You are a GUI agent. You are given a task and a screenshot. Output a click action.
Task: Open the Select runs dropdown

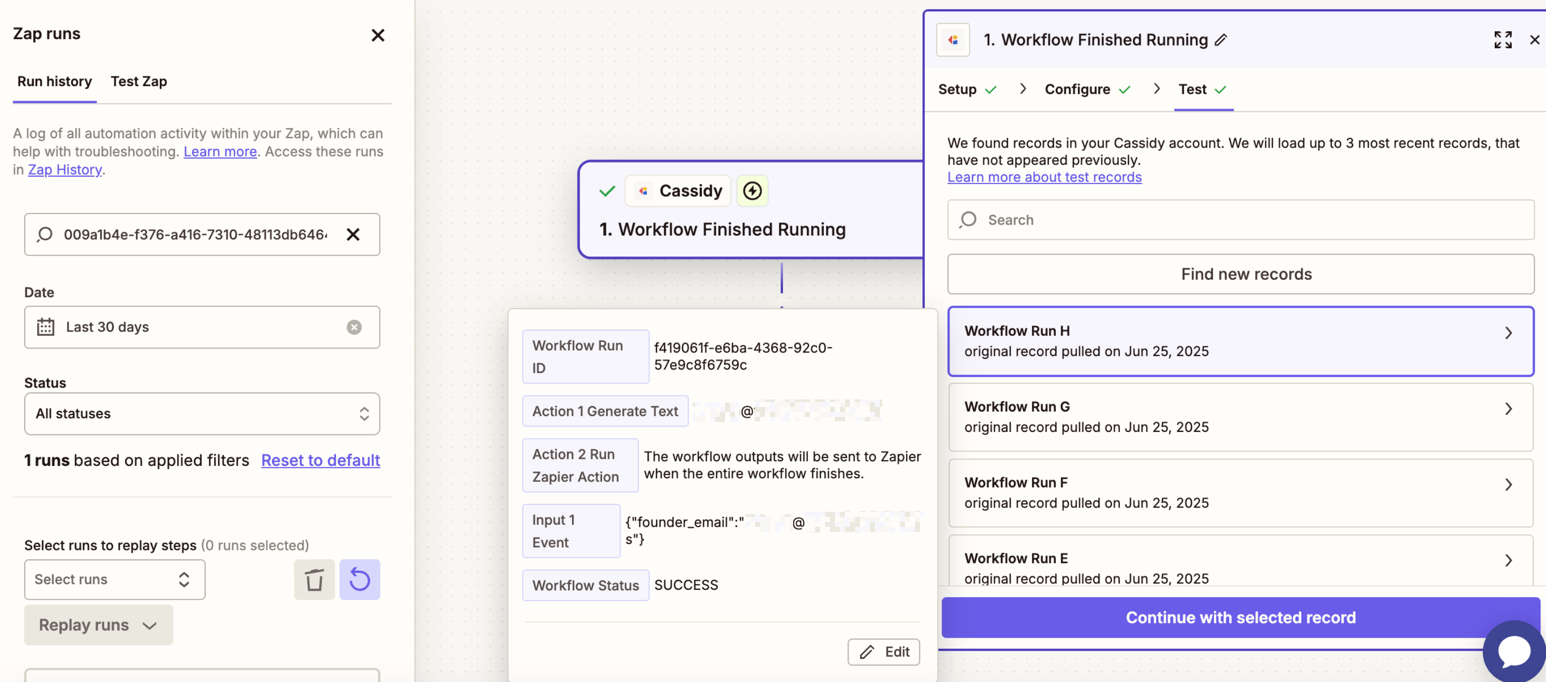115,580
